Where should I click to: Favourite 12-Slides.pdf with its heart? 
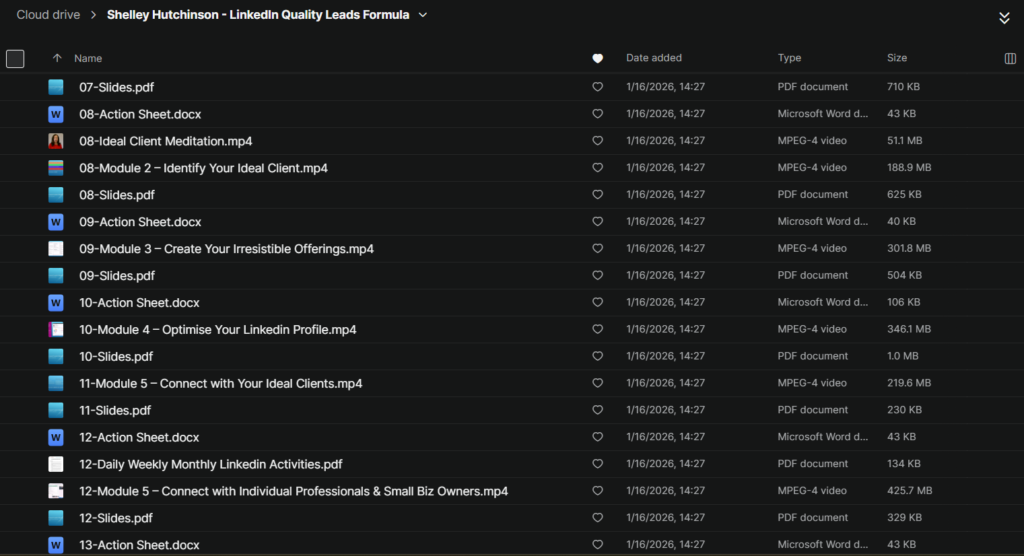pyautogui.click(x=598, y=517)
